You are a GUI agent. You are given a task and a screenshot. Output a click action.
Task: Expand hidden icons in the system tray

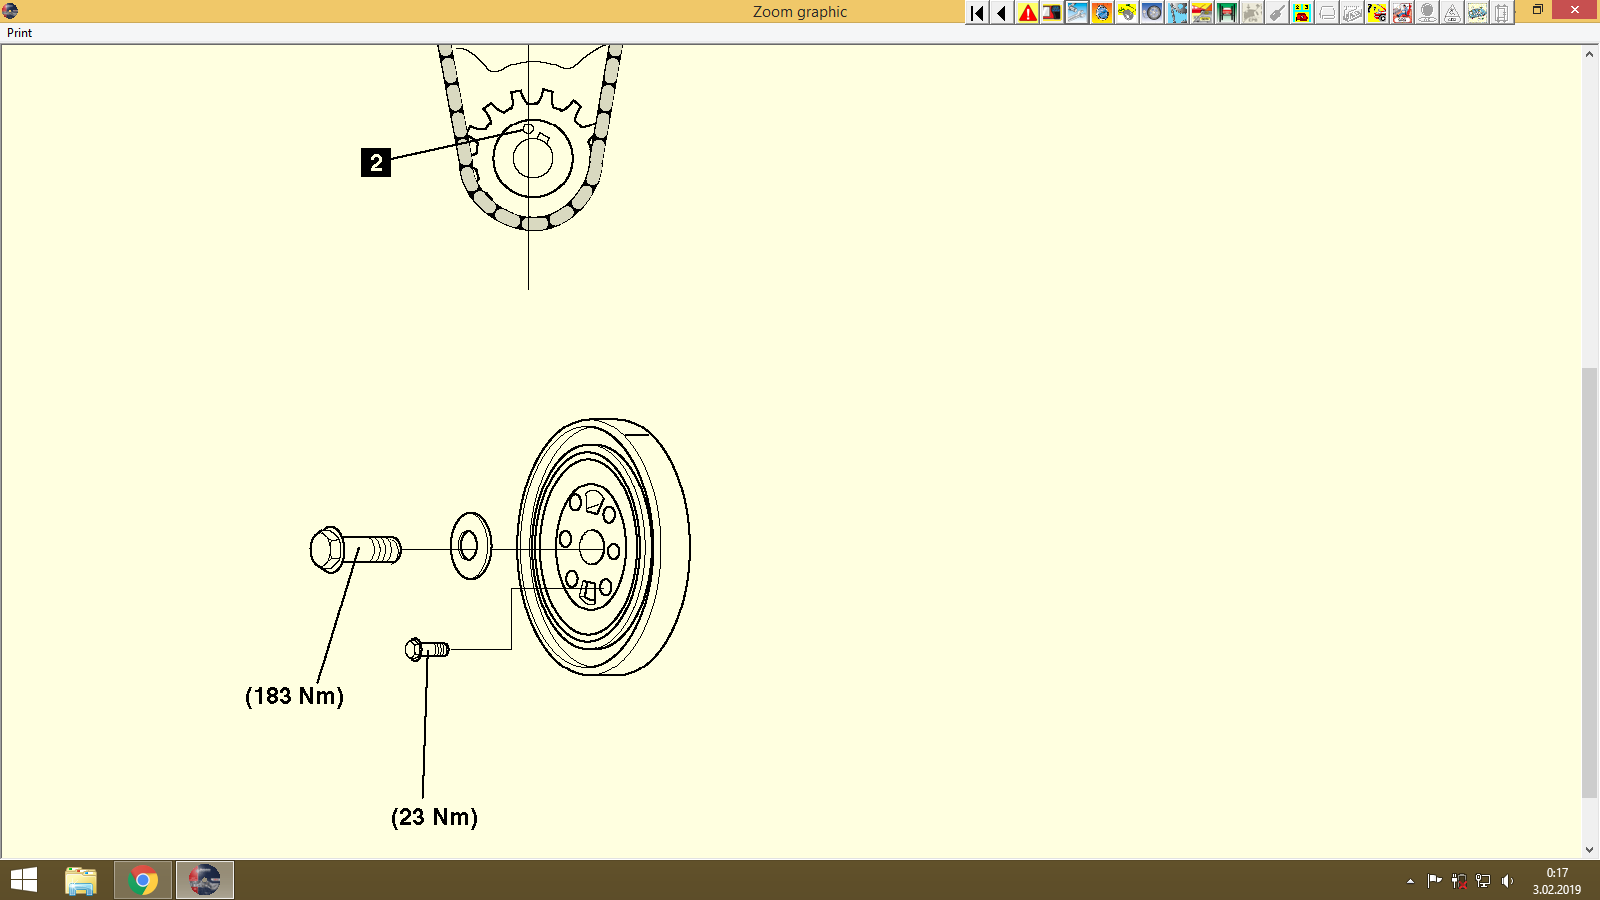coord(1408,881)
